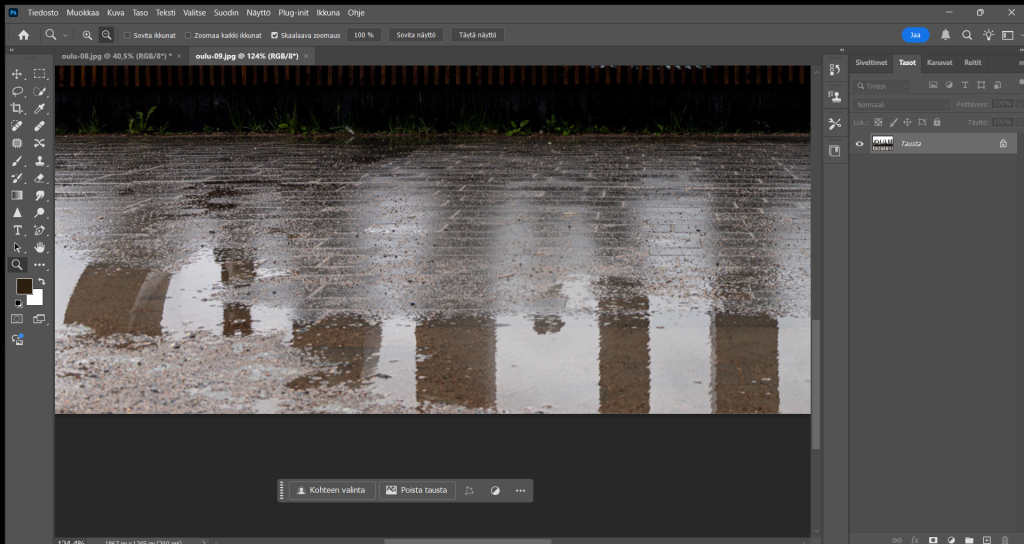
Task: Select the Move tool
Action: click(x=17, y=74)
